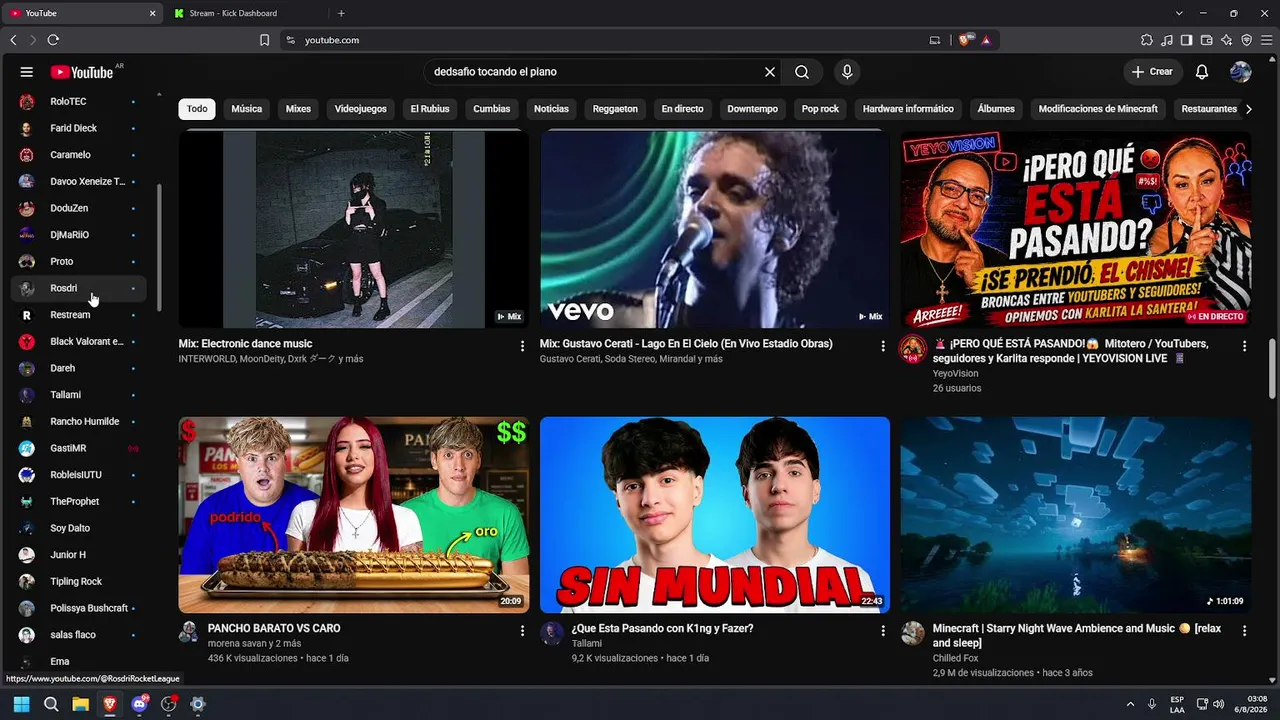Screen dimensions: 1280x720
Task: Open the Chilled Fox channel name link
Action: [955, 658]
